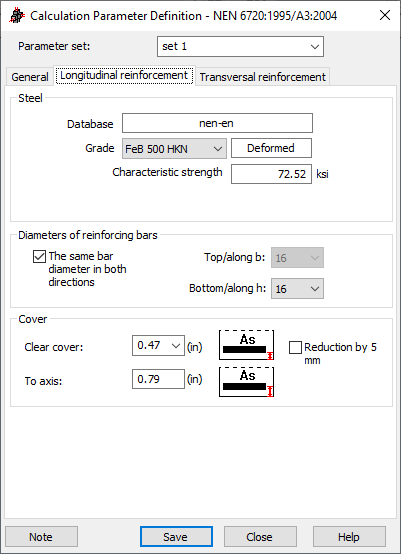Open the Parameter set dropdown
Screen dimensions: 401x554
240,46
